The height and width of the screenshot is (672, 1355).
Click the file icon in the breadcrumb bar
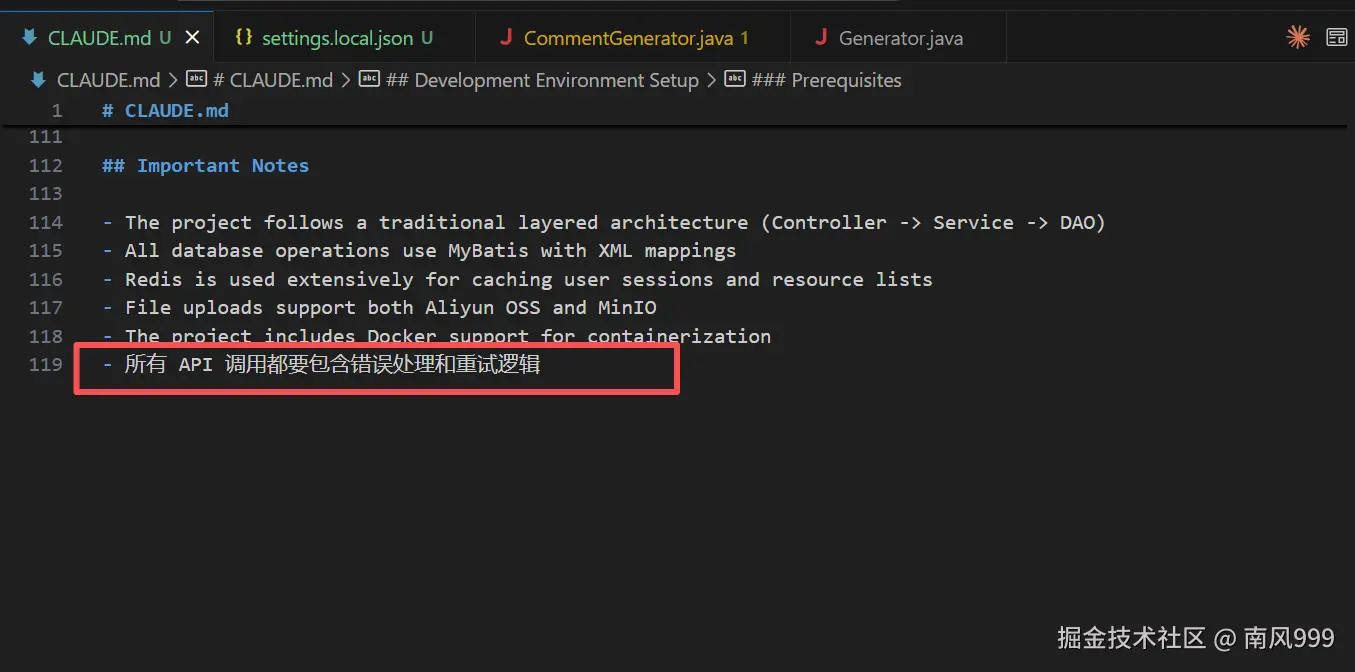coord(38,80)
